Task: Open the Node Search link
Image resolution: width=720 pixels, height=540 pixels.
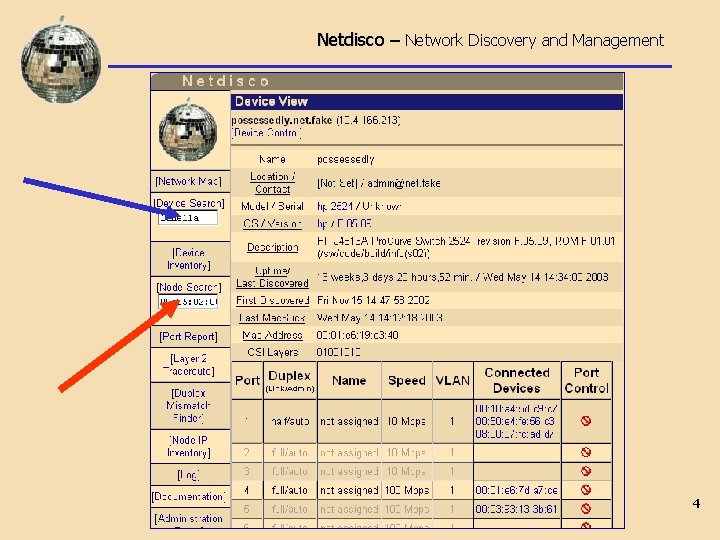Action: tap(189, 287)
